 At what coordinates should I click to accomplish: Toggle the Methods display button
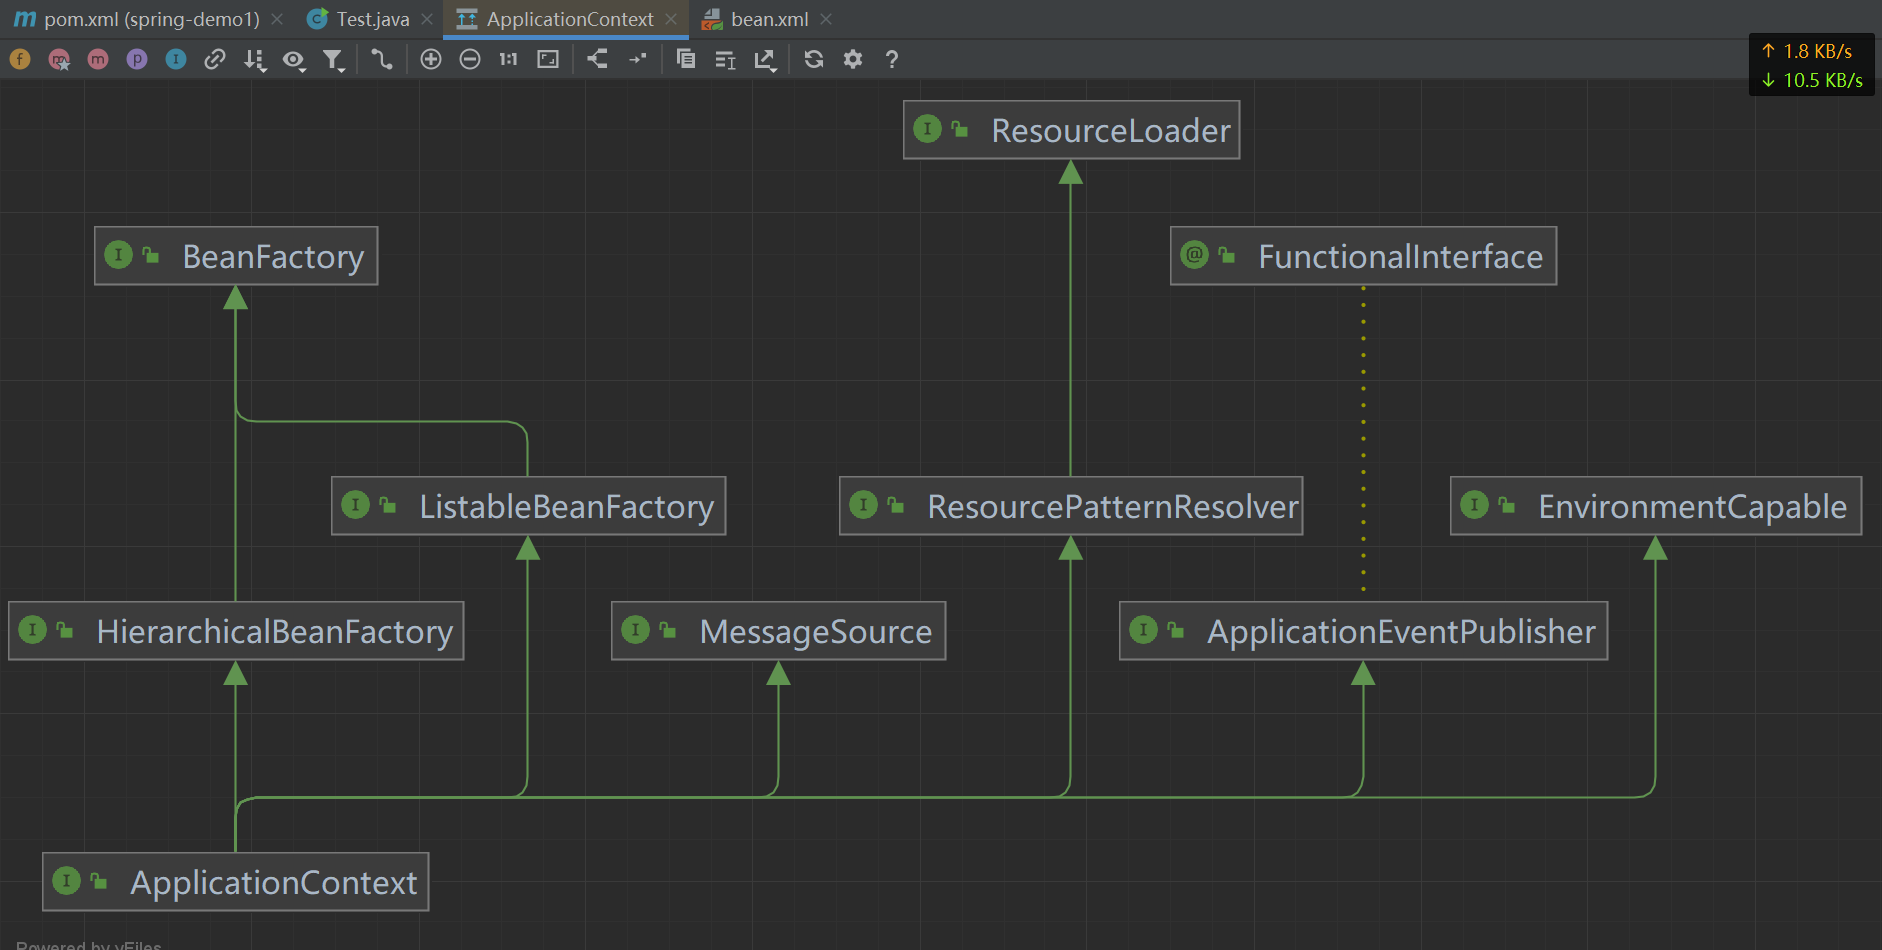click(98, 60)
